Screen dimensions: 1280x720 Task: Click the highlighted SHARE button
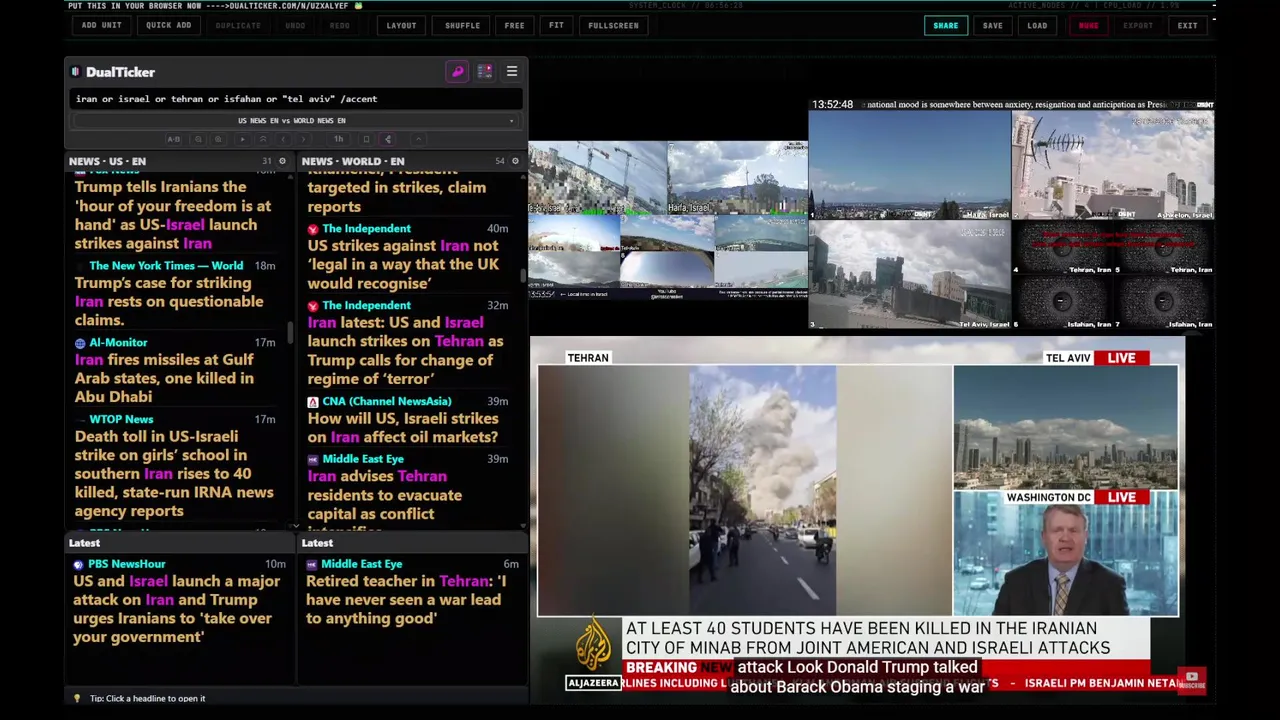pyautogui.click(x=945, y=26)
